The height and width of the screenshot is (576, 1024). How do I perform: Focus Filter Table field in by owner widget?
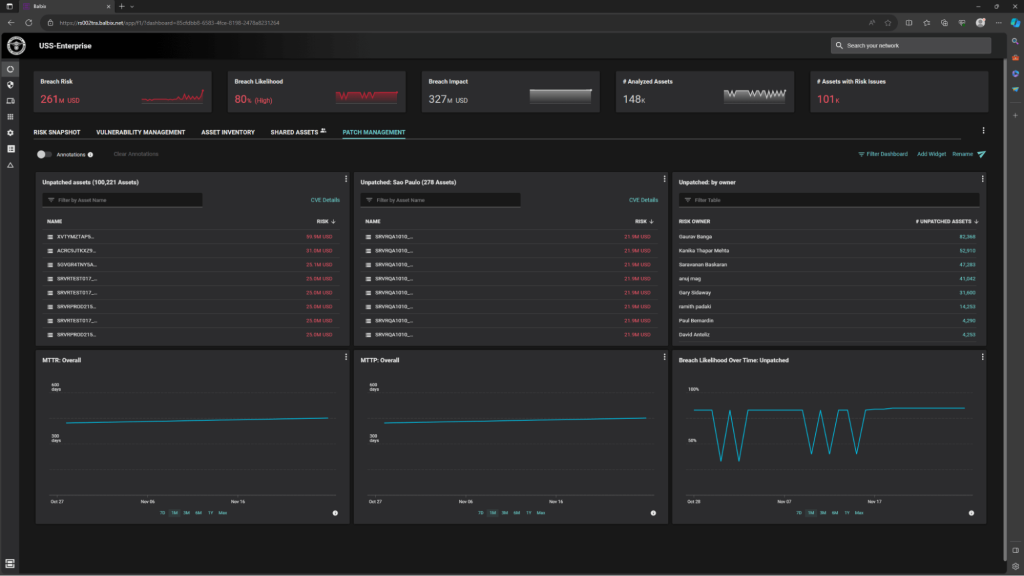[x=829, y=200]
